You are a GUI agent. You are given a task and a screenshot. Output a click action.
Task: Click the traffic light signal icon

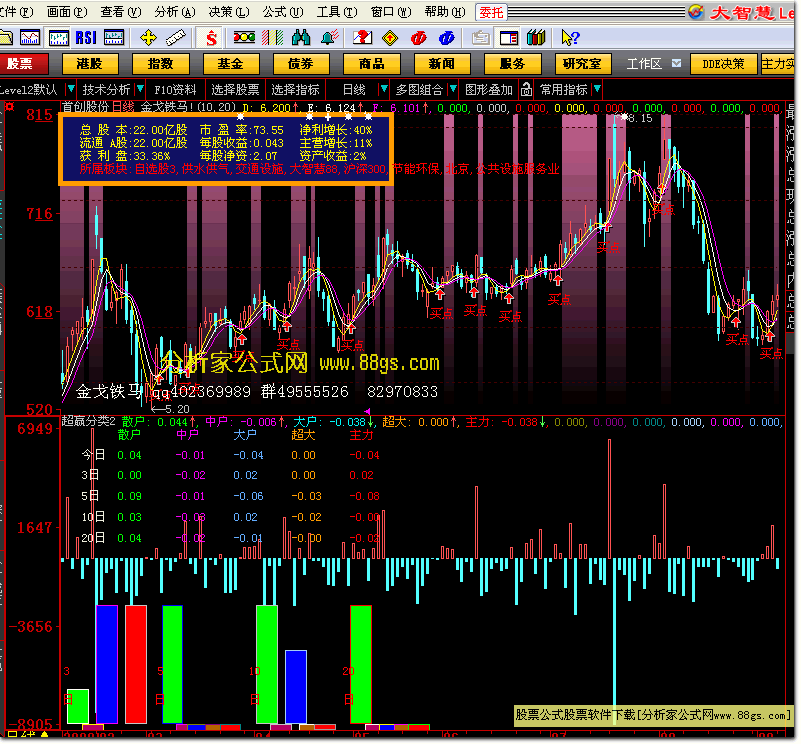pyautogui.click(x=244, y=37)
